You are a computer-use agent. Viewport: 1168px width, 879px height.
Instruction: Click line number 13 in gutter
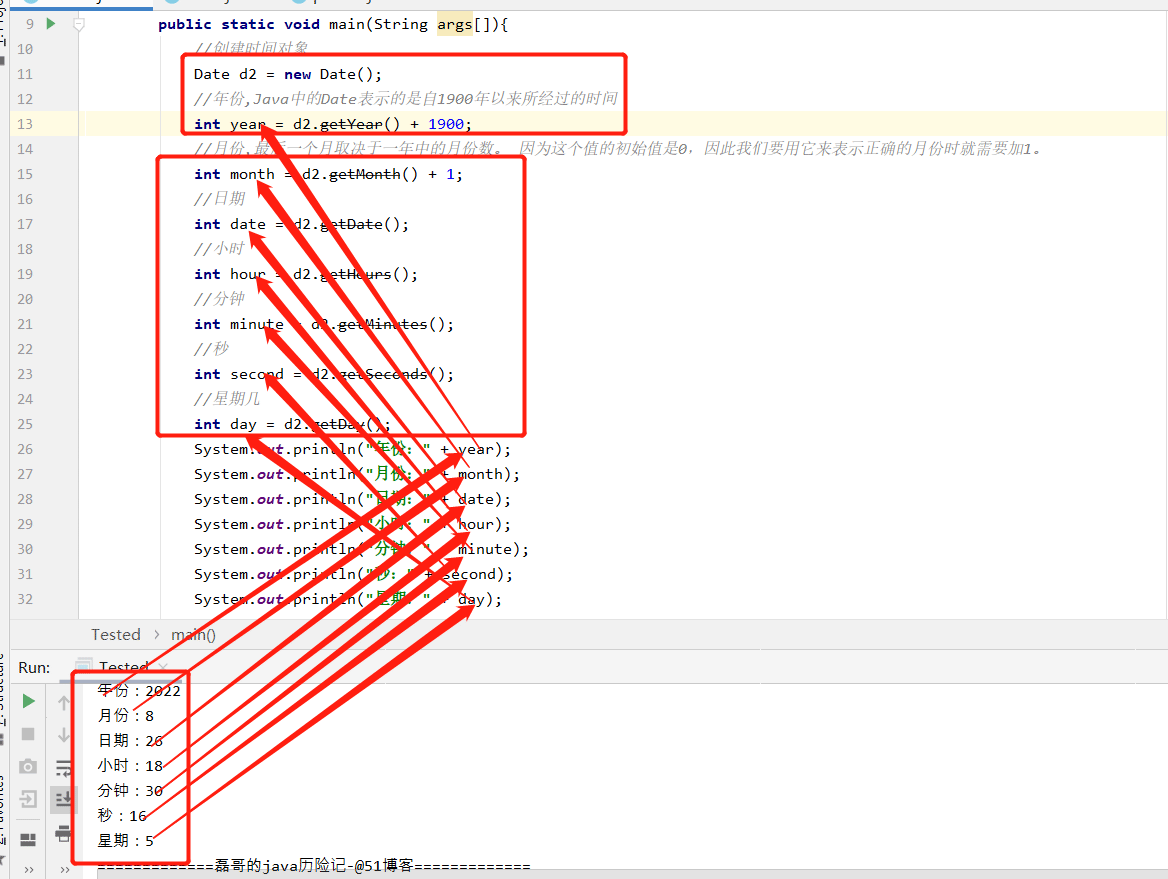point(24,122)
